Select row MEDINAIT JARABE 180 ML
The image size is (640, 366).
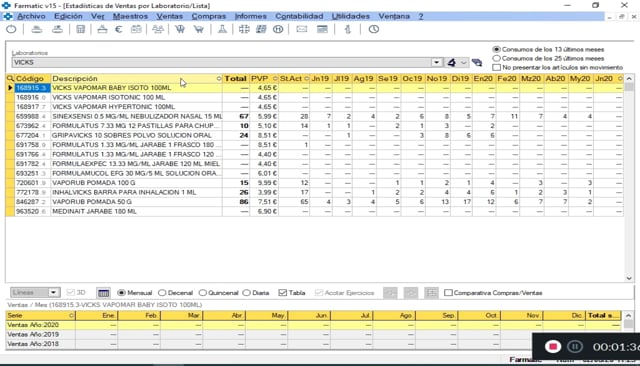pos(314,211)
